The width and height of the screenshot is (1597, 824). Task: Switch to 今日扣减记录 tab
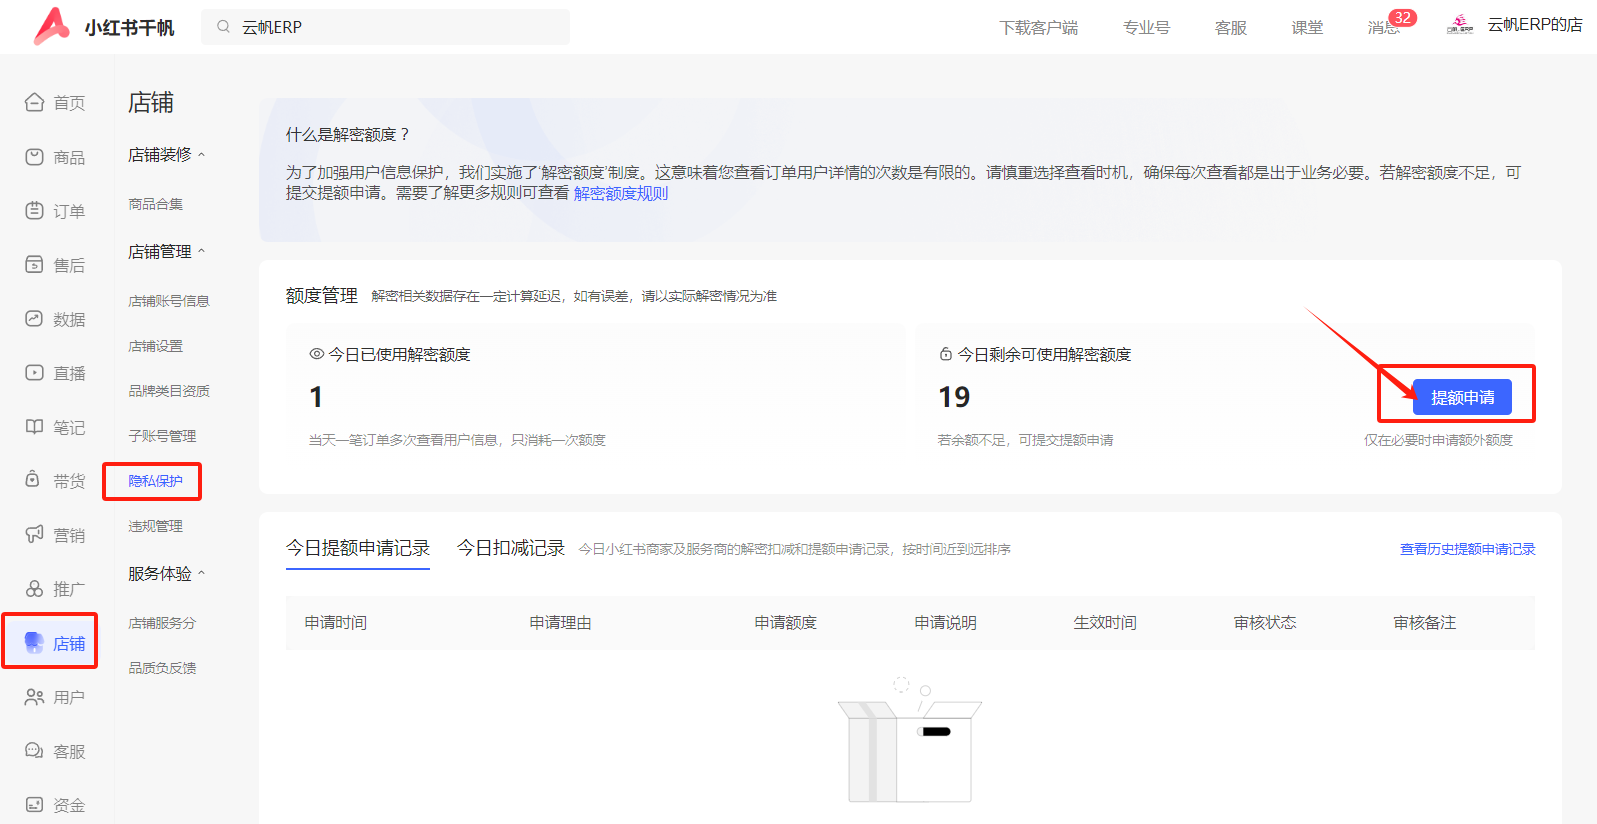point(510,548)
